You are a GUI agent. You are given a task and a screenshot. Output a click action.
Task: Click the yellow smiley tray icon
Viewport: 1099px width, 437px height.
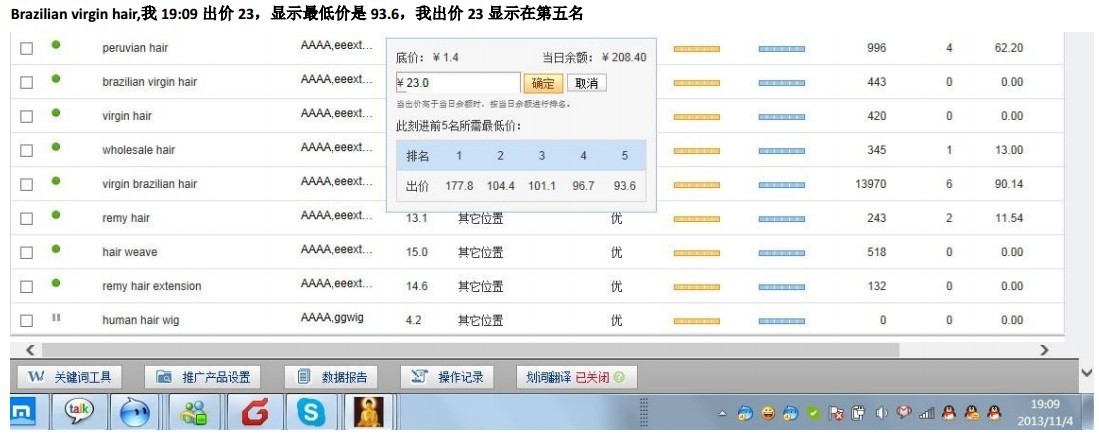[x=768, y=414]
